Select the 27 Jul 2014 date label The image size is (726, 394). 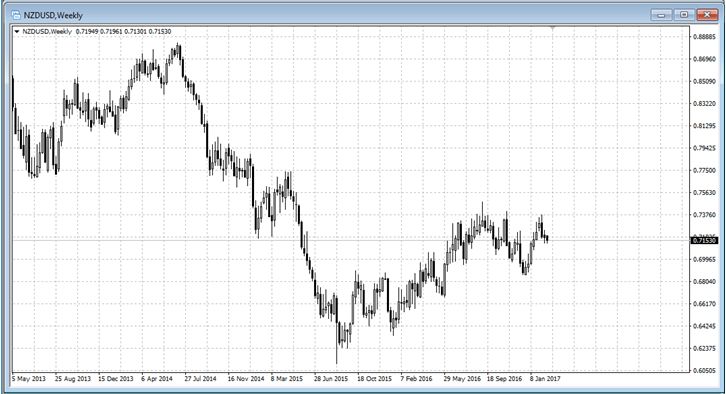coord(200,379)
